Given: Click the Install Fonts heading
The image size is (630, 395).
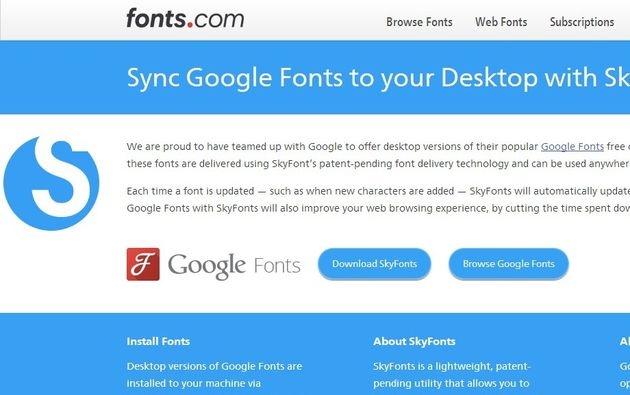Looking at the screenshot, I should [x=158, y=342].
